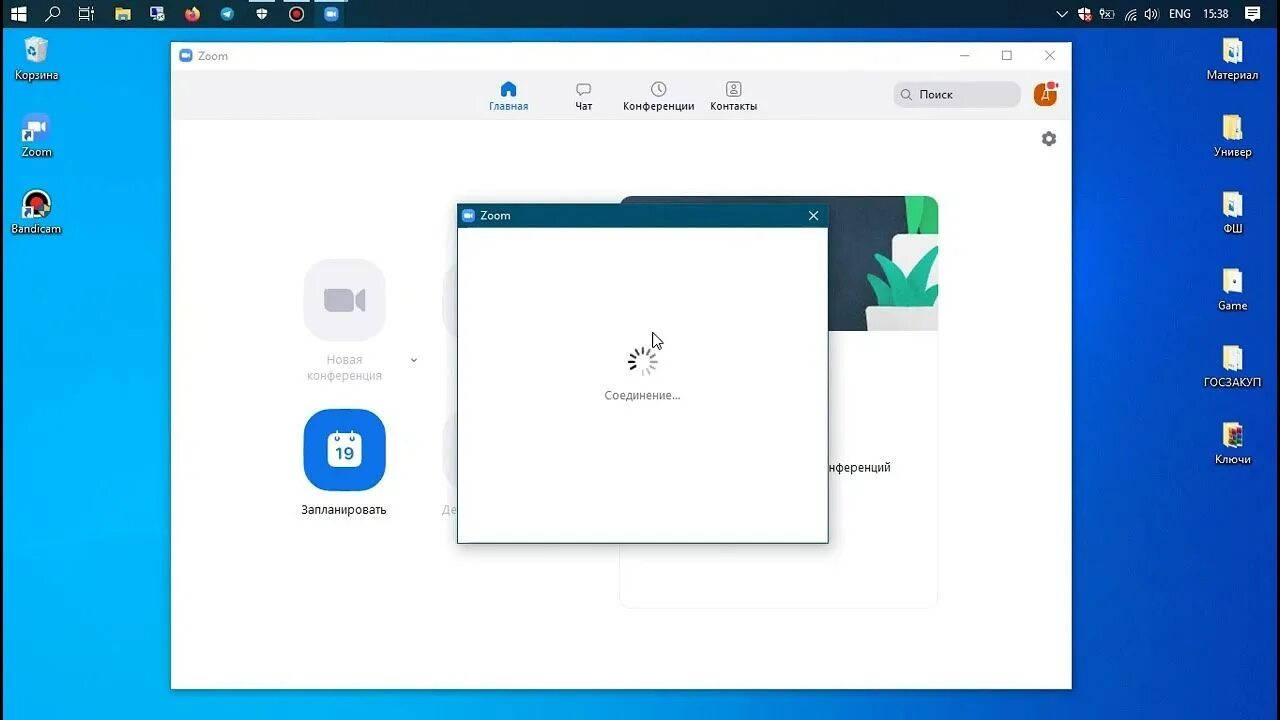This screenshot has height=720, width=1280.
Task: Select the ФШ desktop folder
Action: click(1232, 212)
